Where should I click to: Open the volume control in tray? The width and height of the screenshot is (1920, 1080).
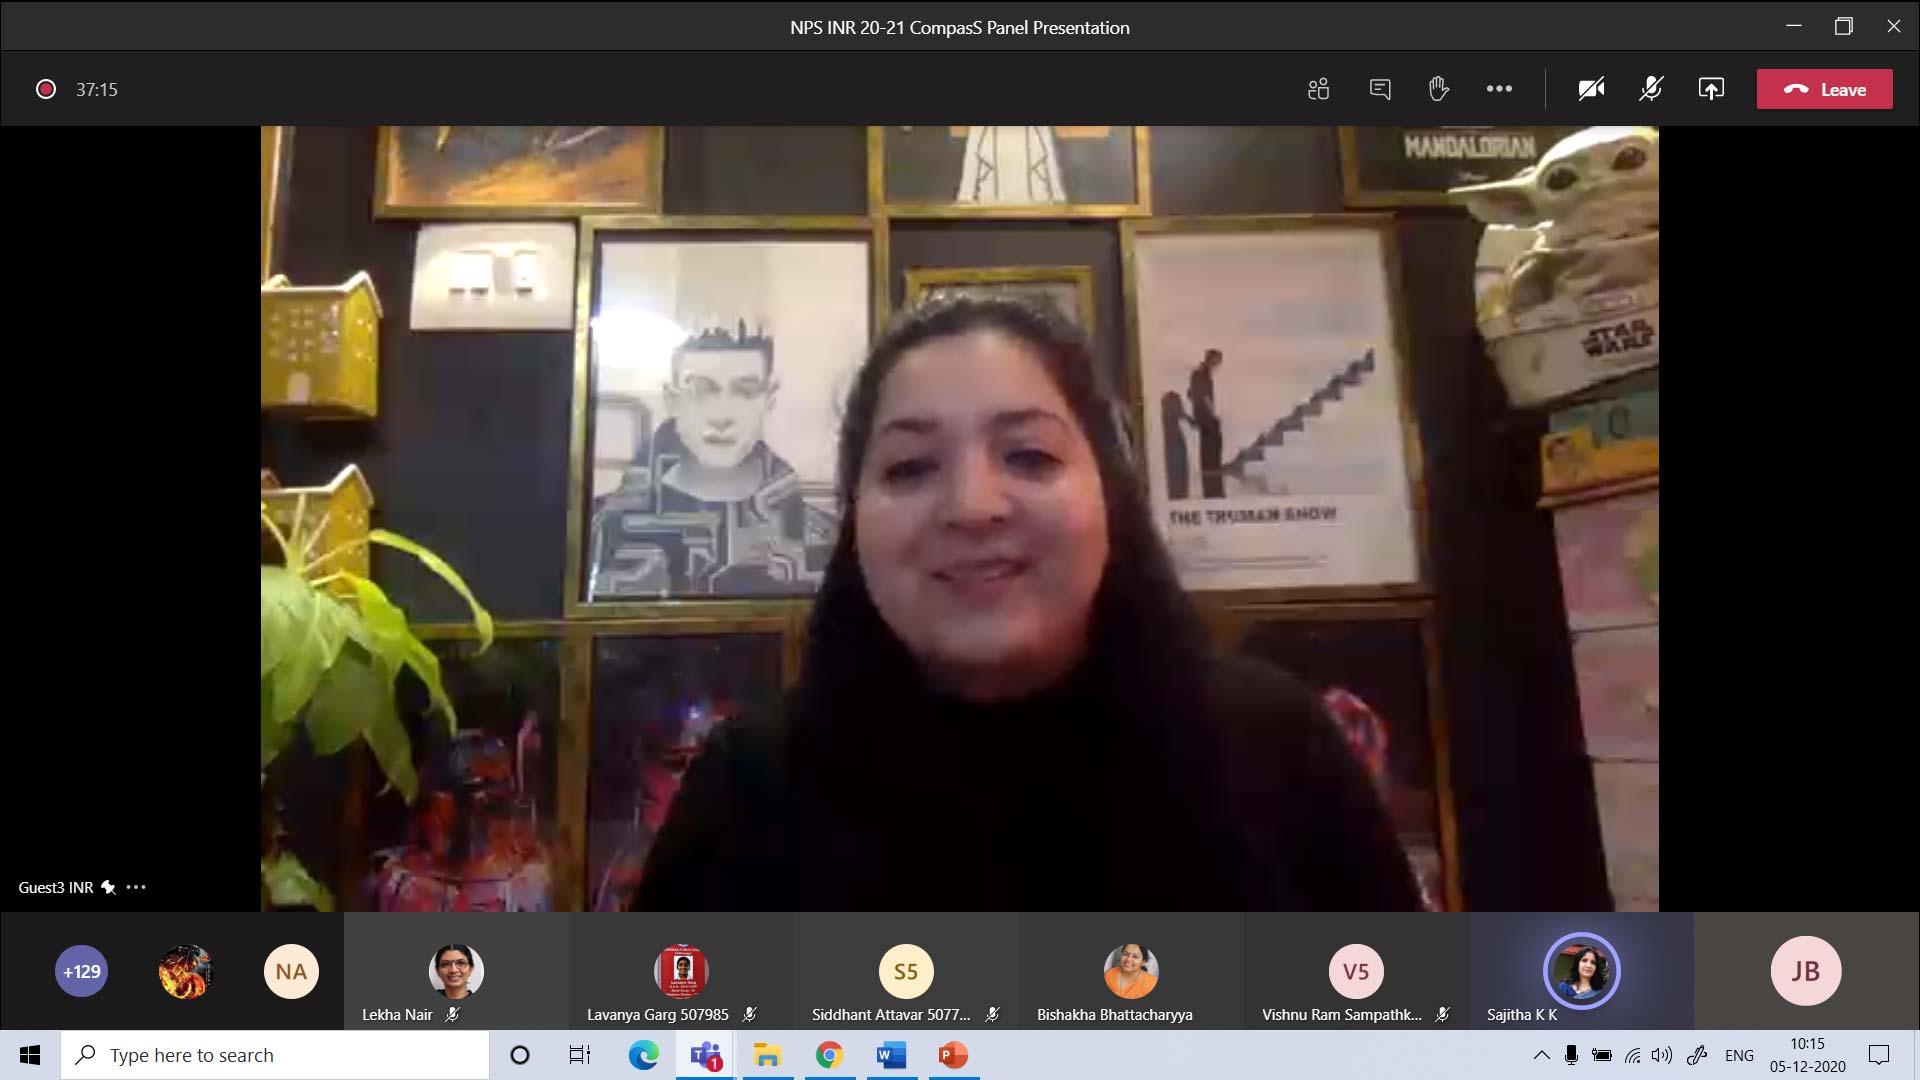(1662, 1055)
